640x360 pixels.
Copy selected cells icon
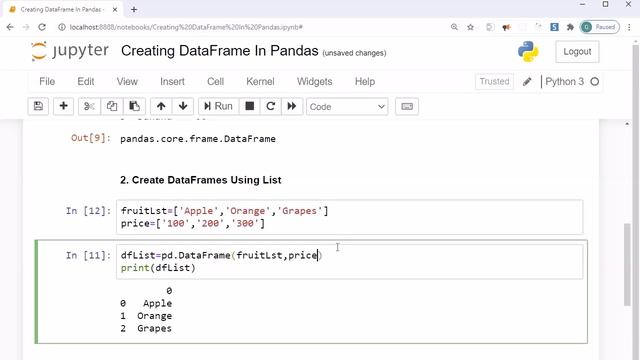pos(111,107)
